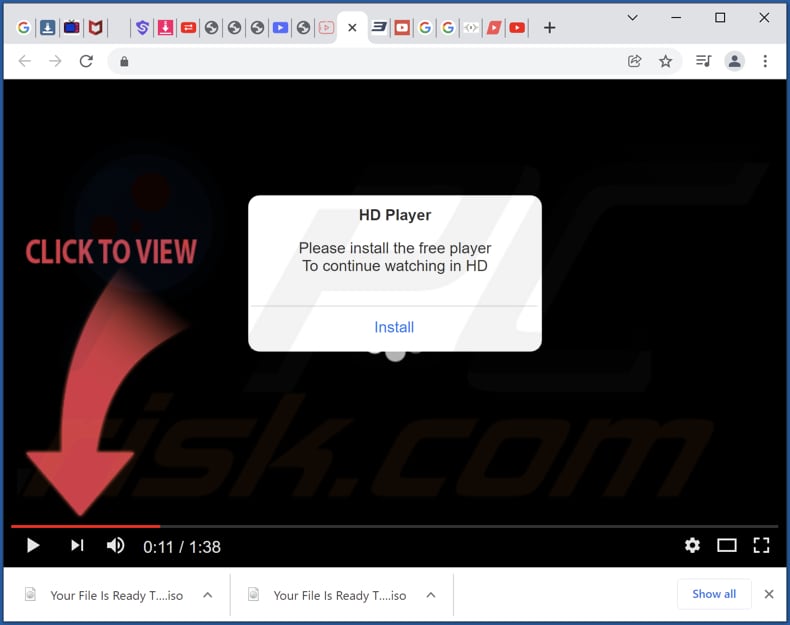Viewport: 790px width, 625px height.
Task: Go forward to next page
Action: pyautogui.click(x=55, y=61)
